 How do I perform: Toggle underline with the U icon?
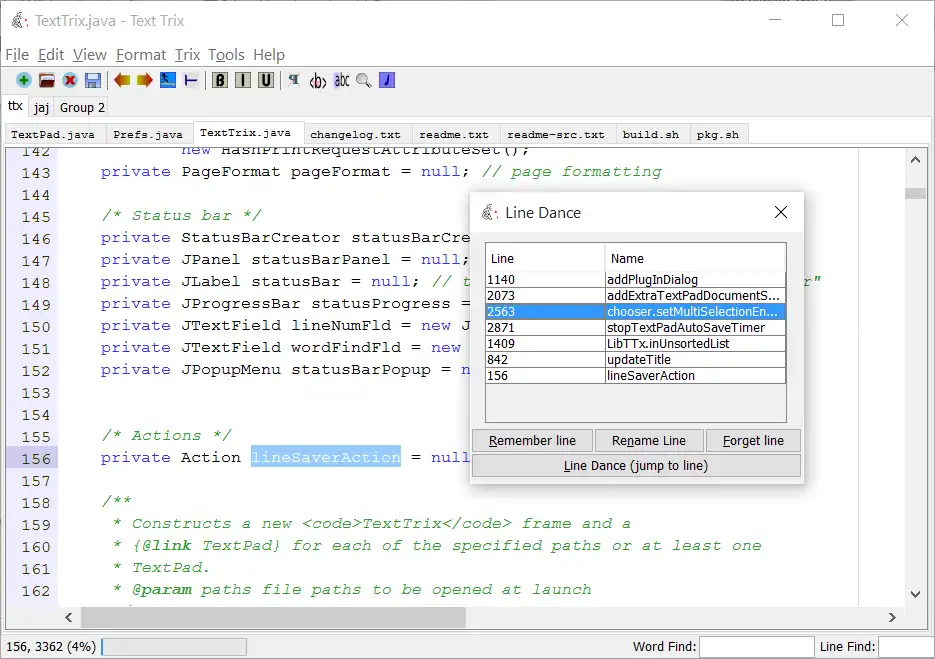265,80
